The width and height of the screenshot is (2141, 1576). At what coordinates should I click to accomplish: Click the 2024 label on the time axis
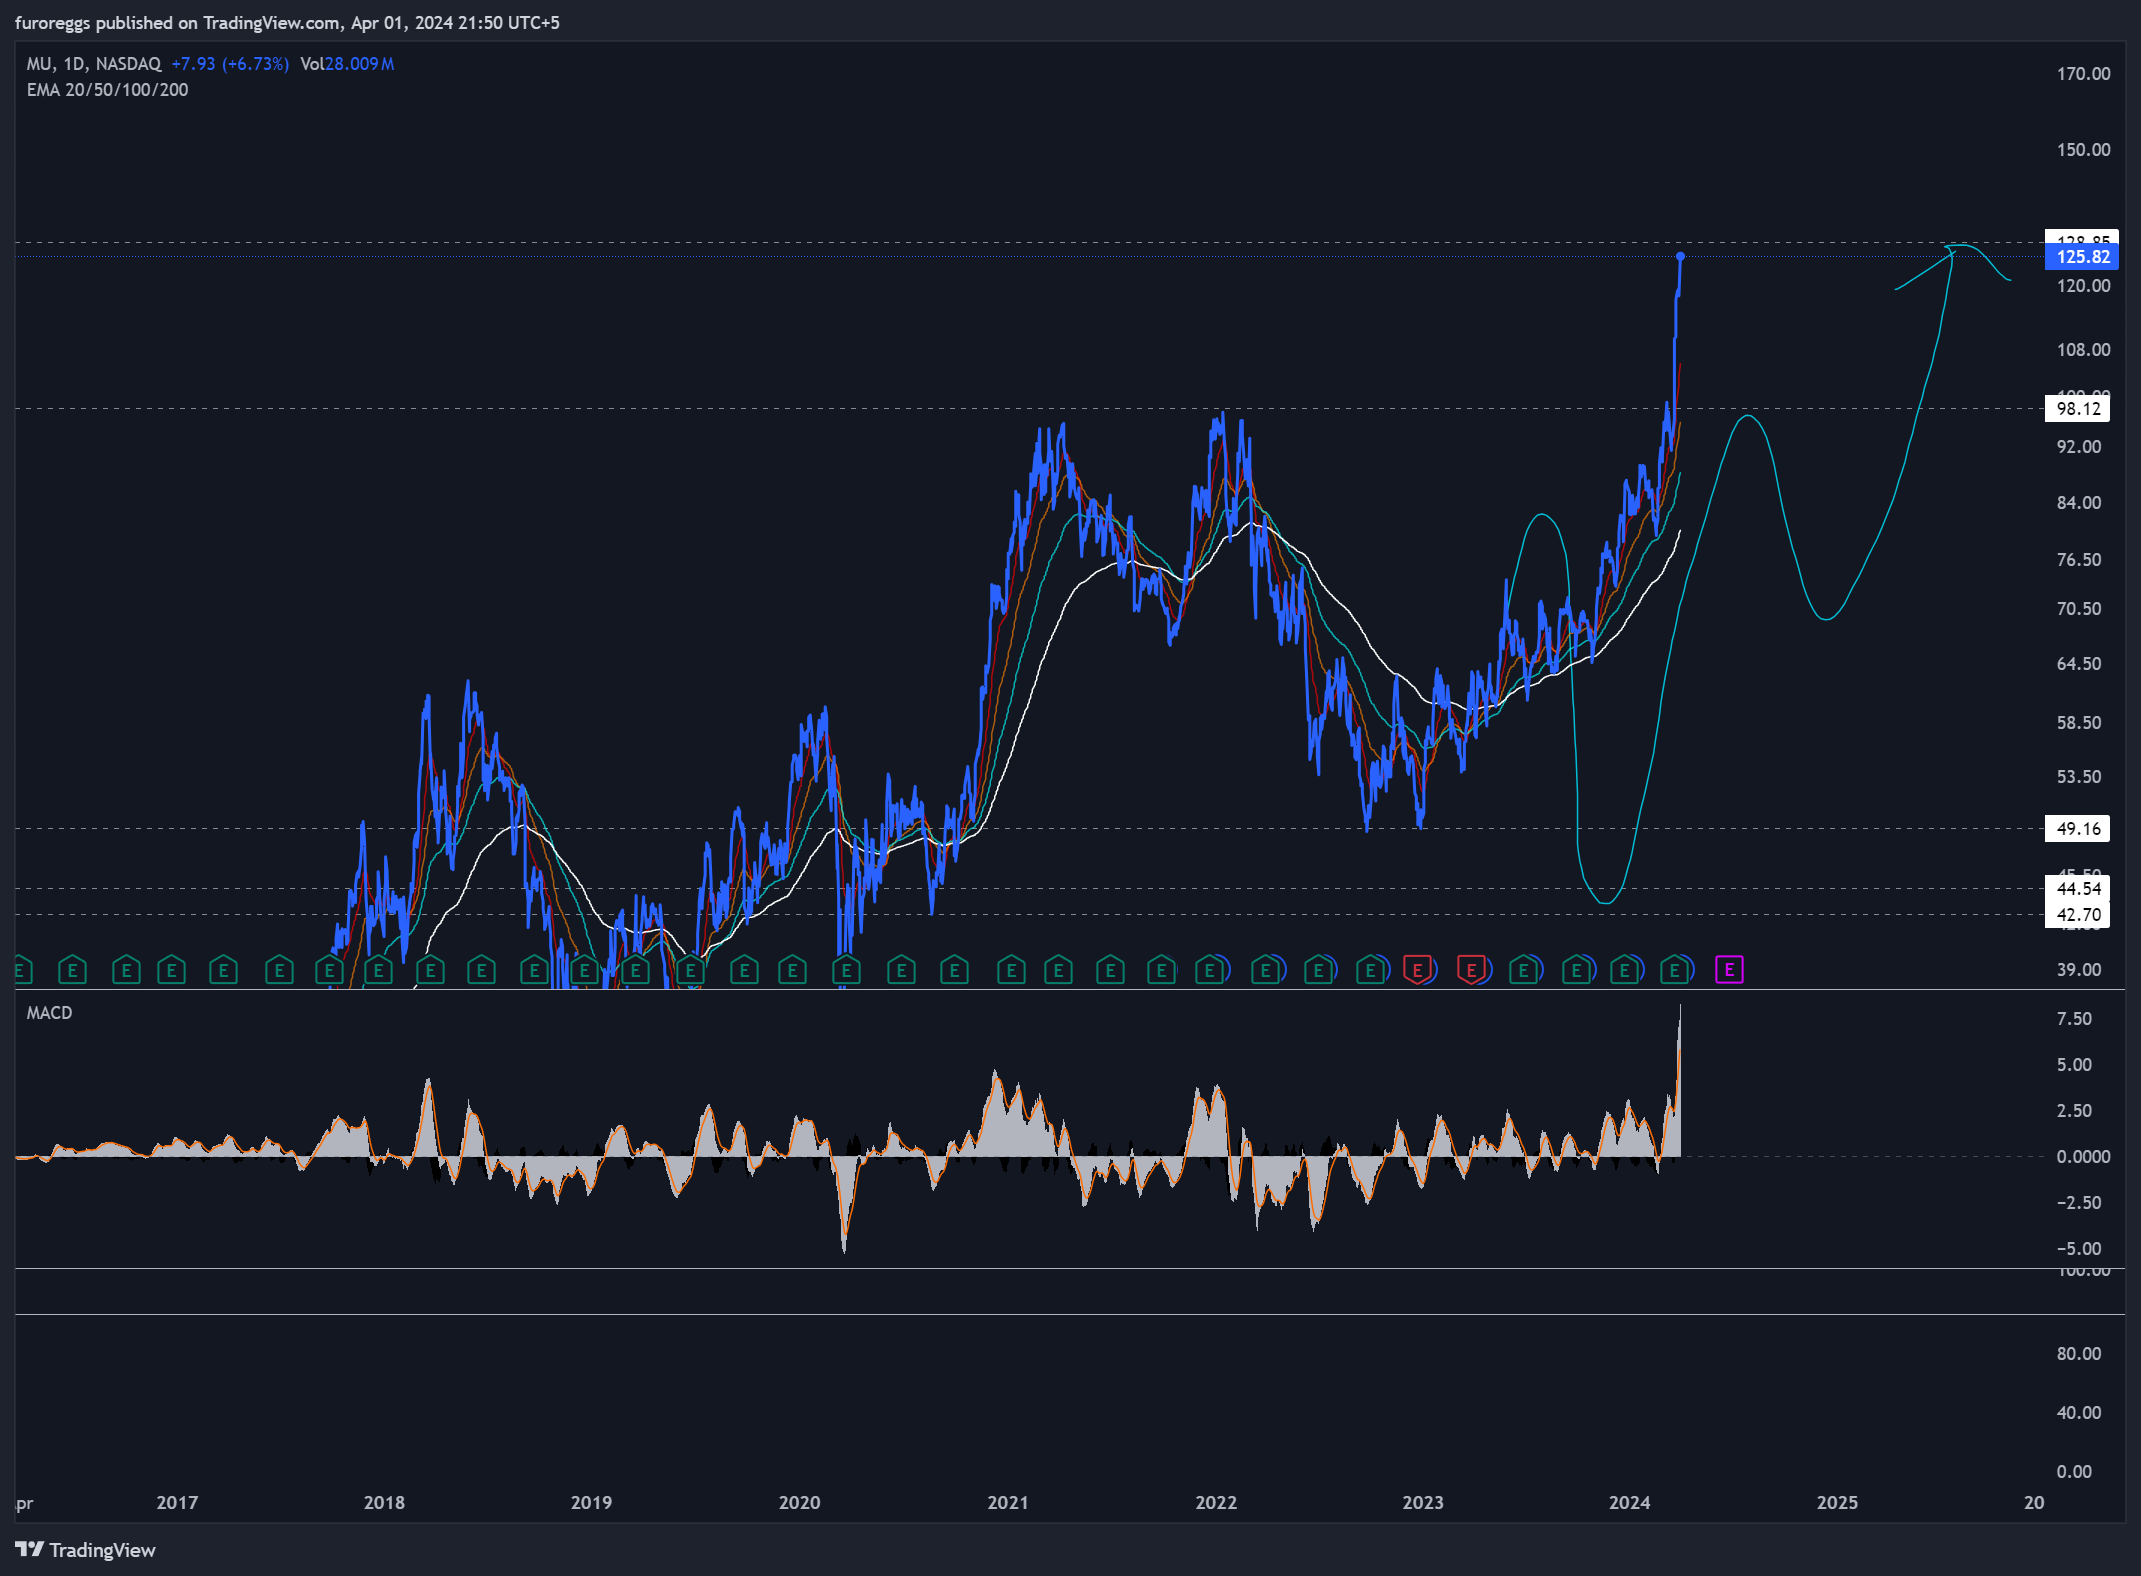(1629, 1502)
